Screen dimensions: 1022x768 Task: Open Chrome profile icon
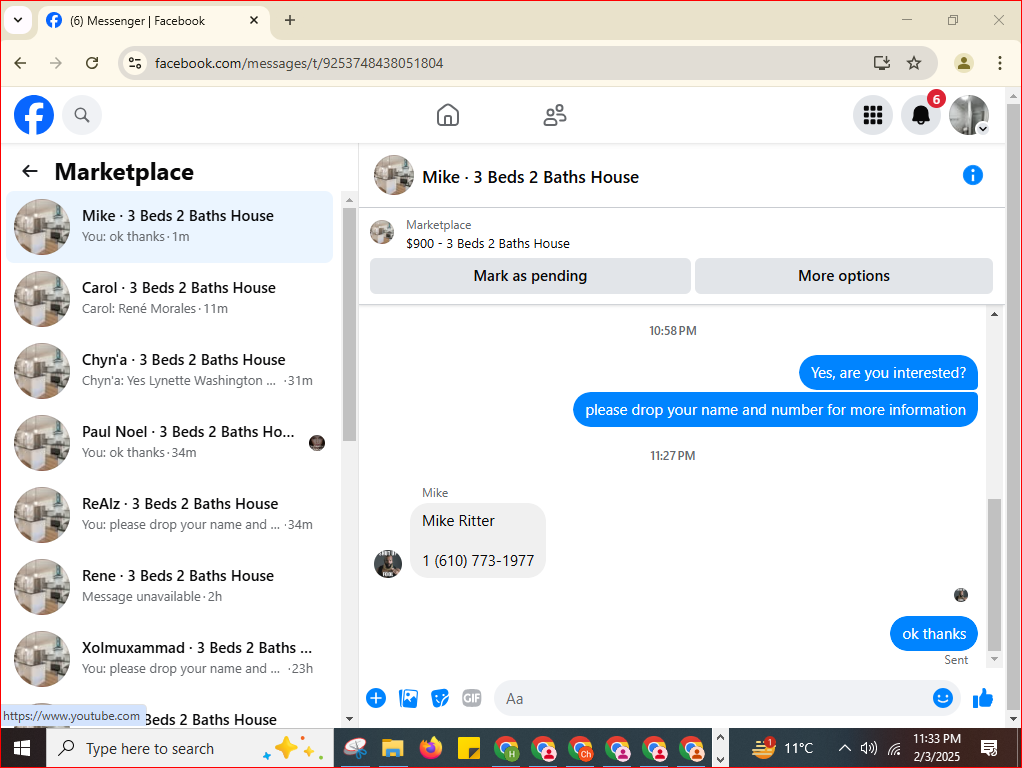963,63
